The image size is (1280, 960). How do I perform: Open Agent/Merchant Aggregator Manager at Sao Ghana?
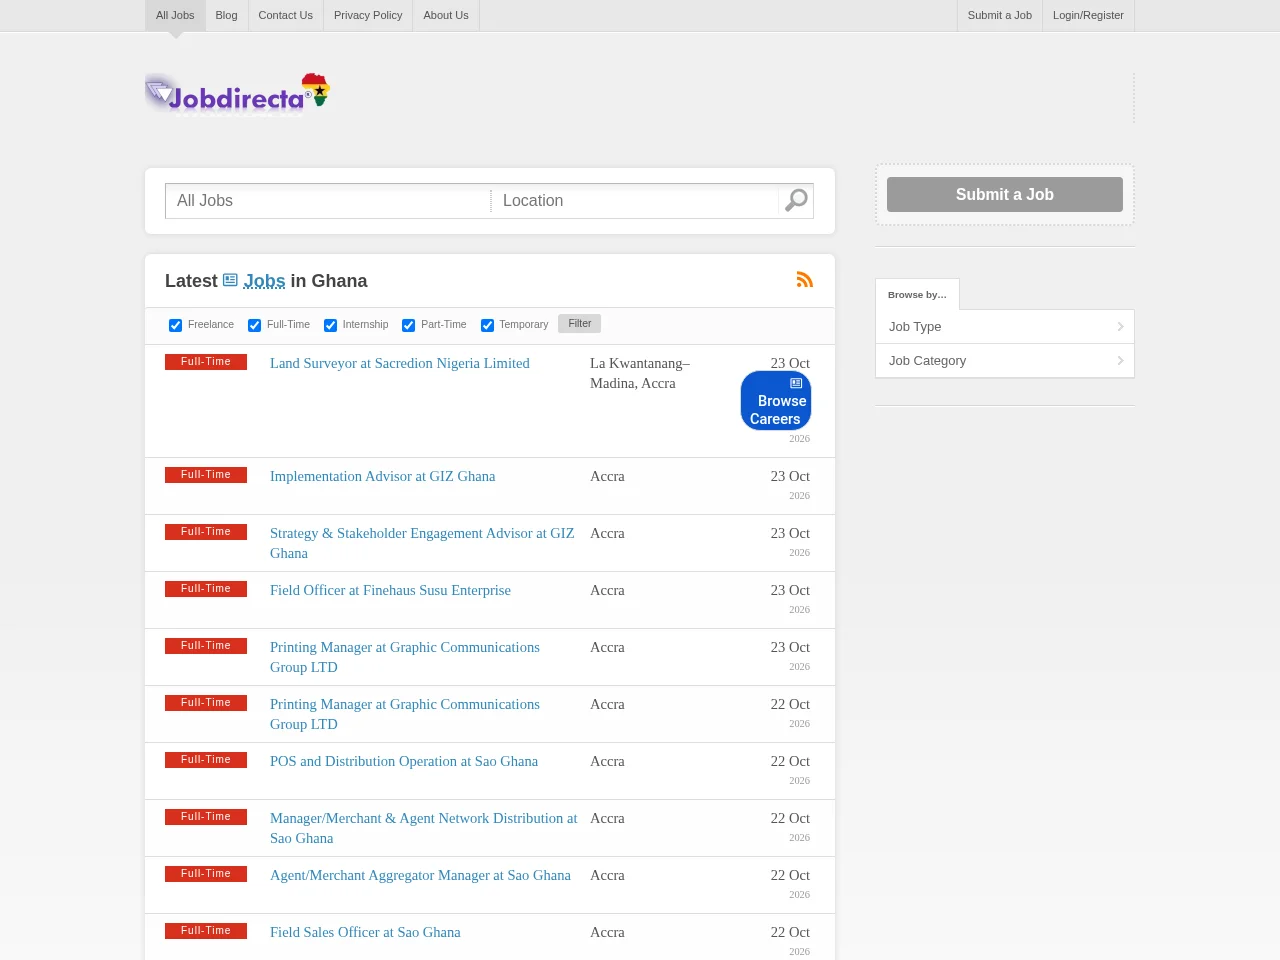[420, 875]
